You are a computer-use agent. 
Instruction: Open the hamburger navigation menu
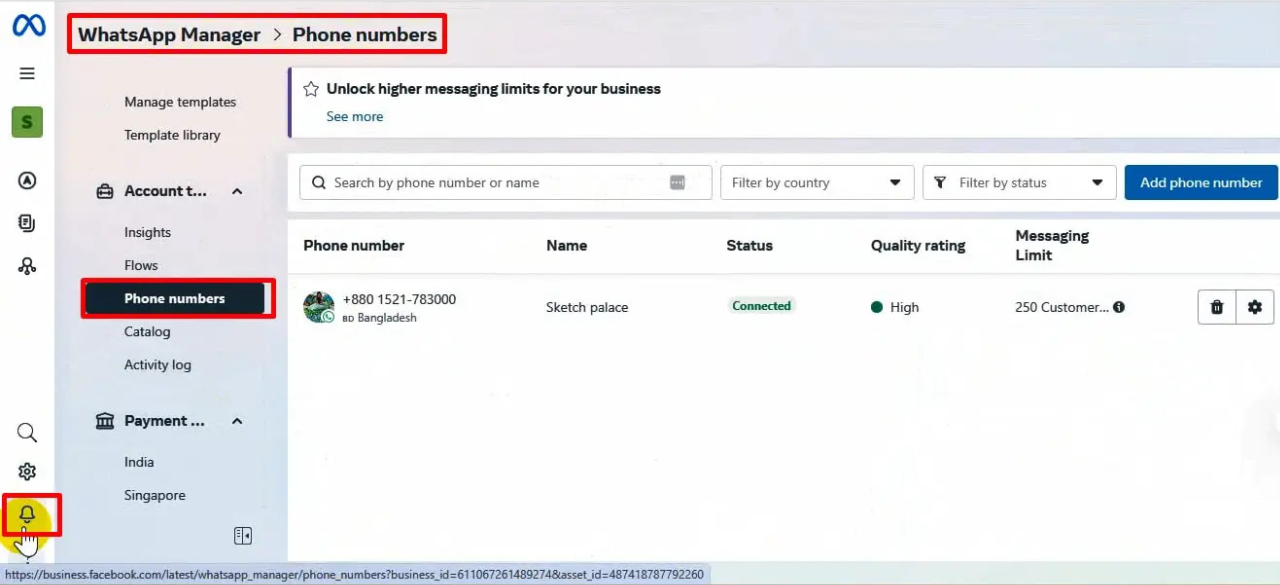27,73
